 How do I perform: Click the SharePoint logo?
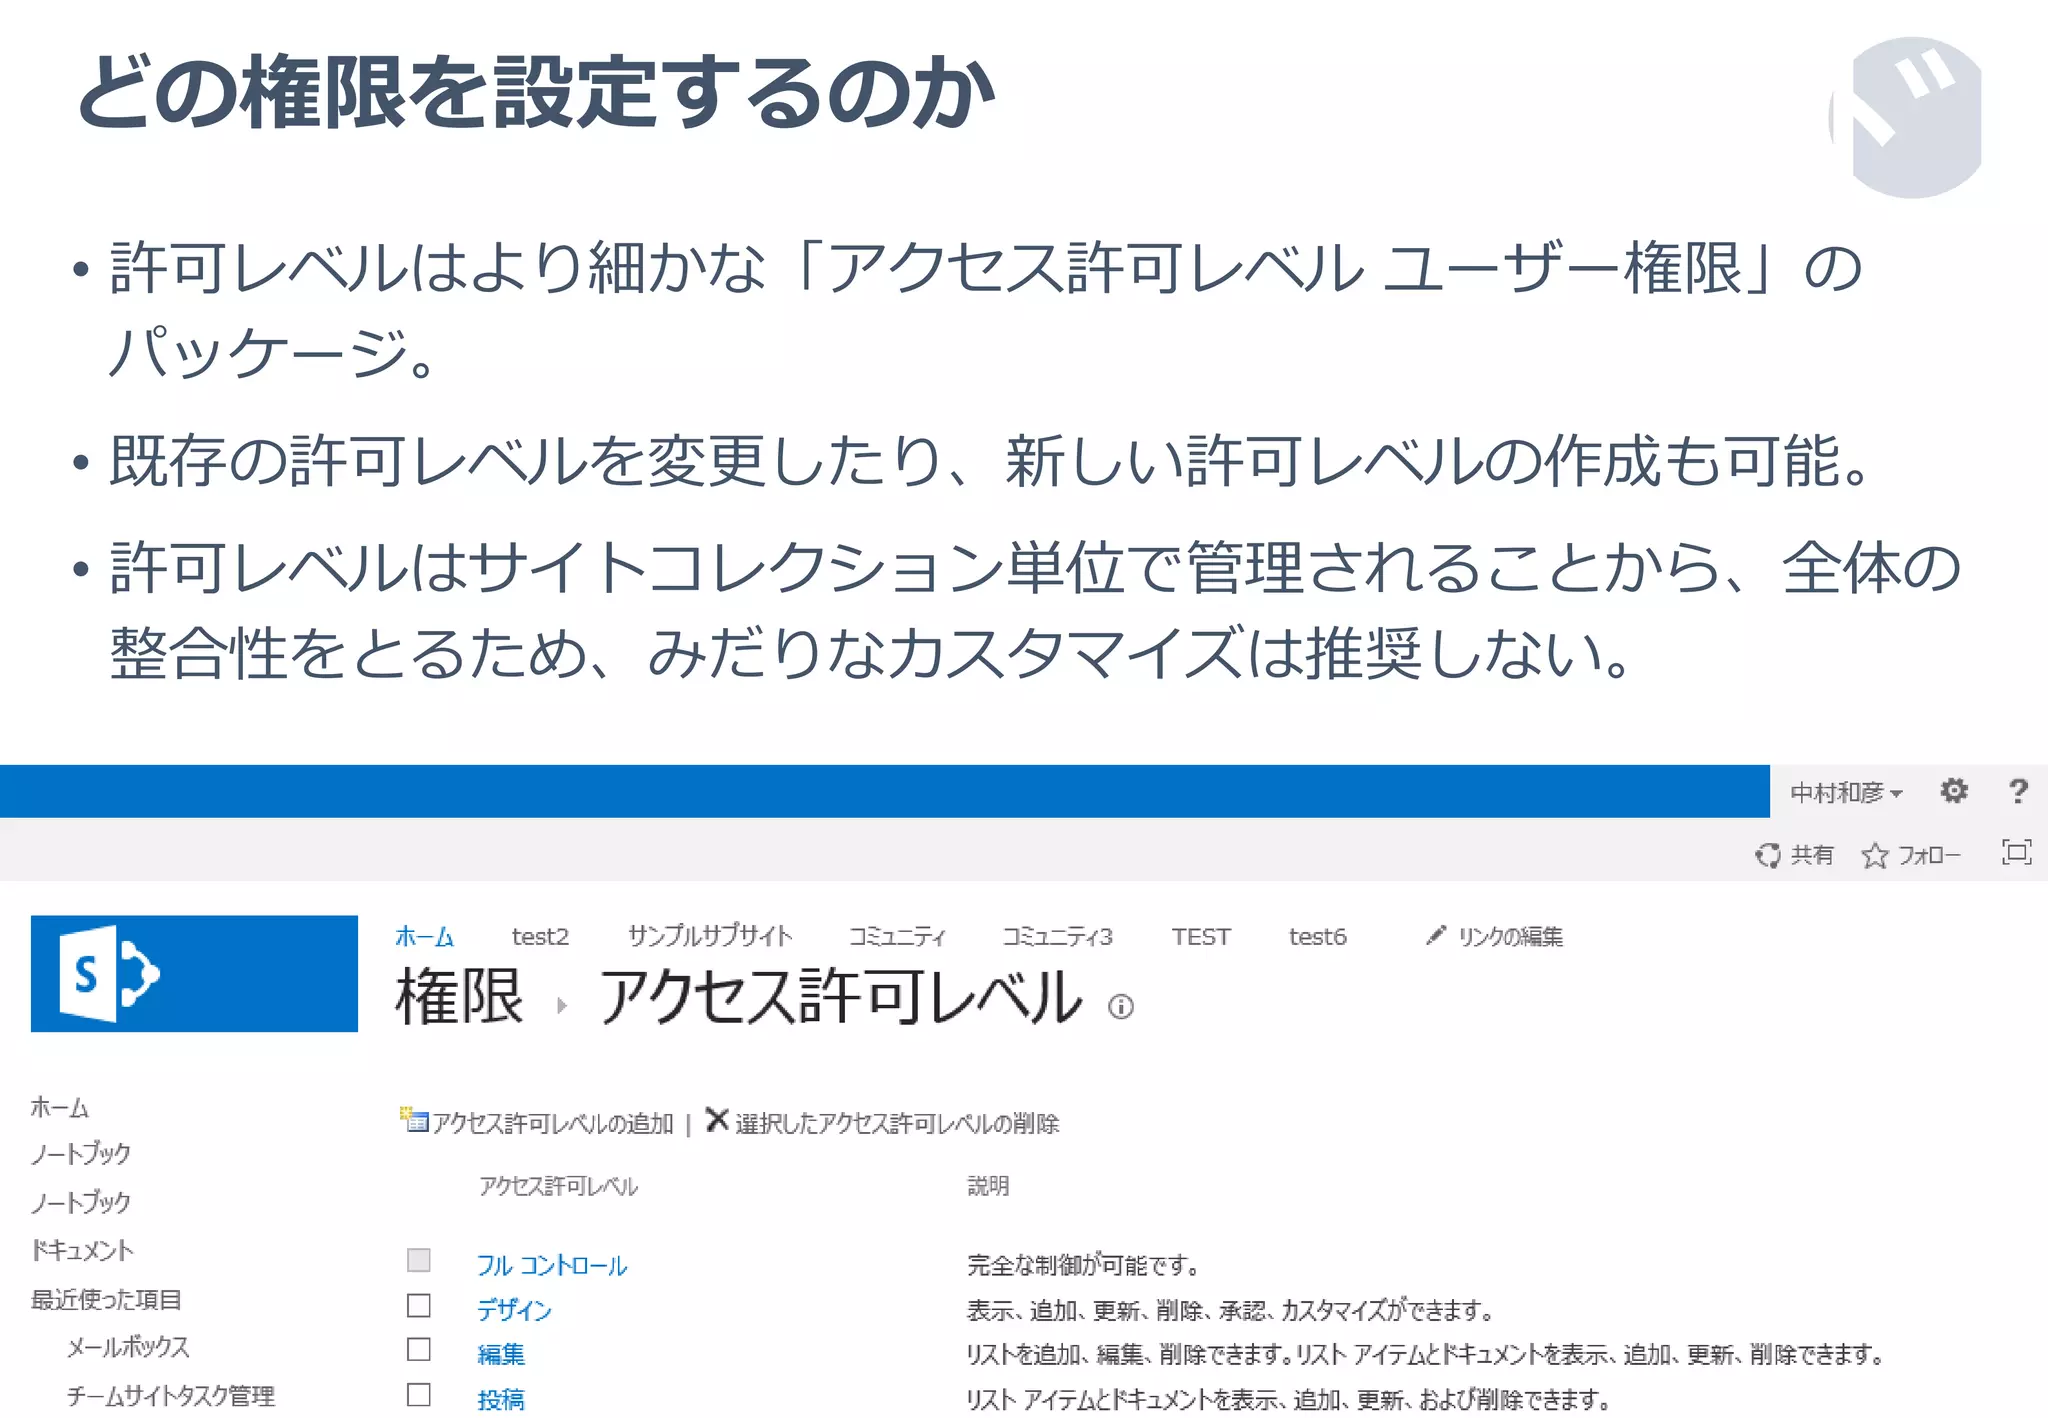click(194, 973)
